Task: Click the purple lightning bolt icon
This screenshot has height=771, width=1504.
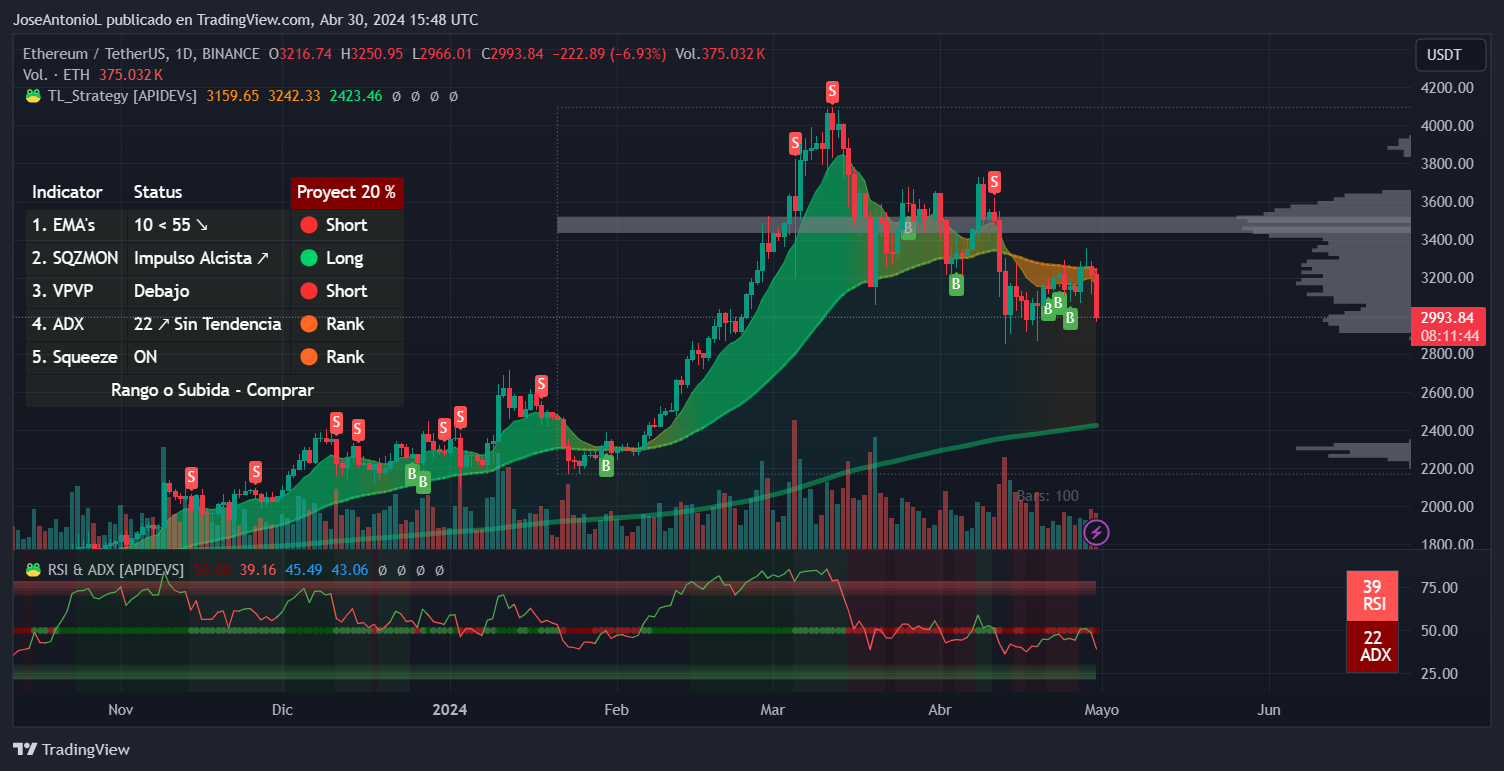Action: [x=1096, y=532]
